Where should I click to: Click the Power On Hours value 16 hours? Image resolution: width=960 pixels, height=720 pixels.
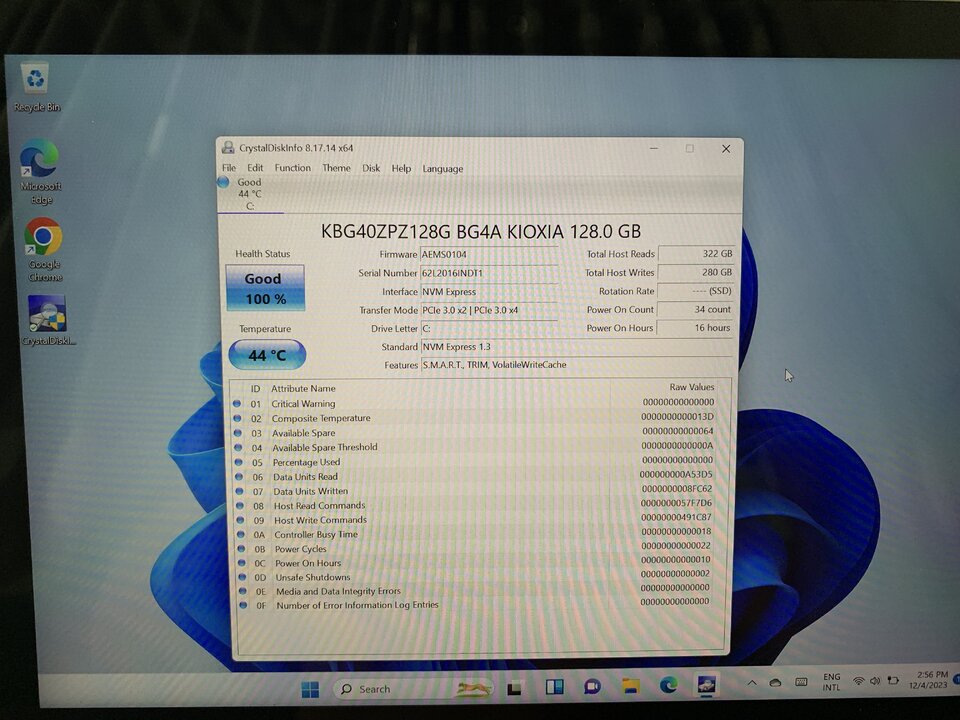point(695,328)
